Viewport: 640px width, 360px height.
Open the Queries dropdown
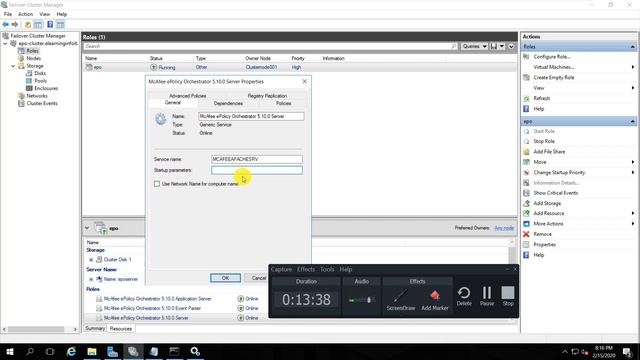[x=474, y=47]
